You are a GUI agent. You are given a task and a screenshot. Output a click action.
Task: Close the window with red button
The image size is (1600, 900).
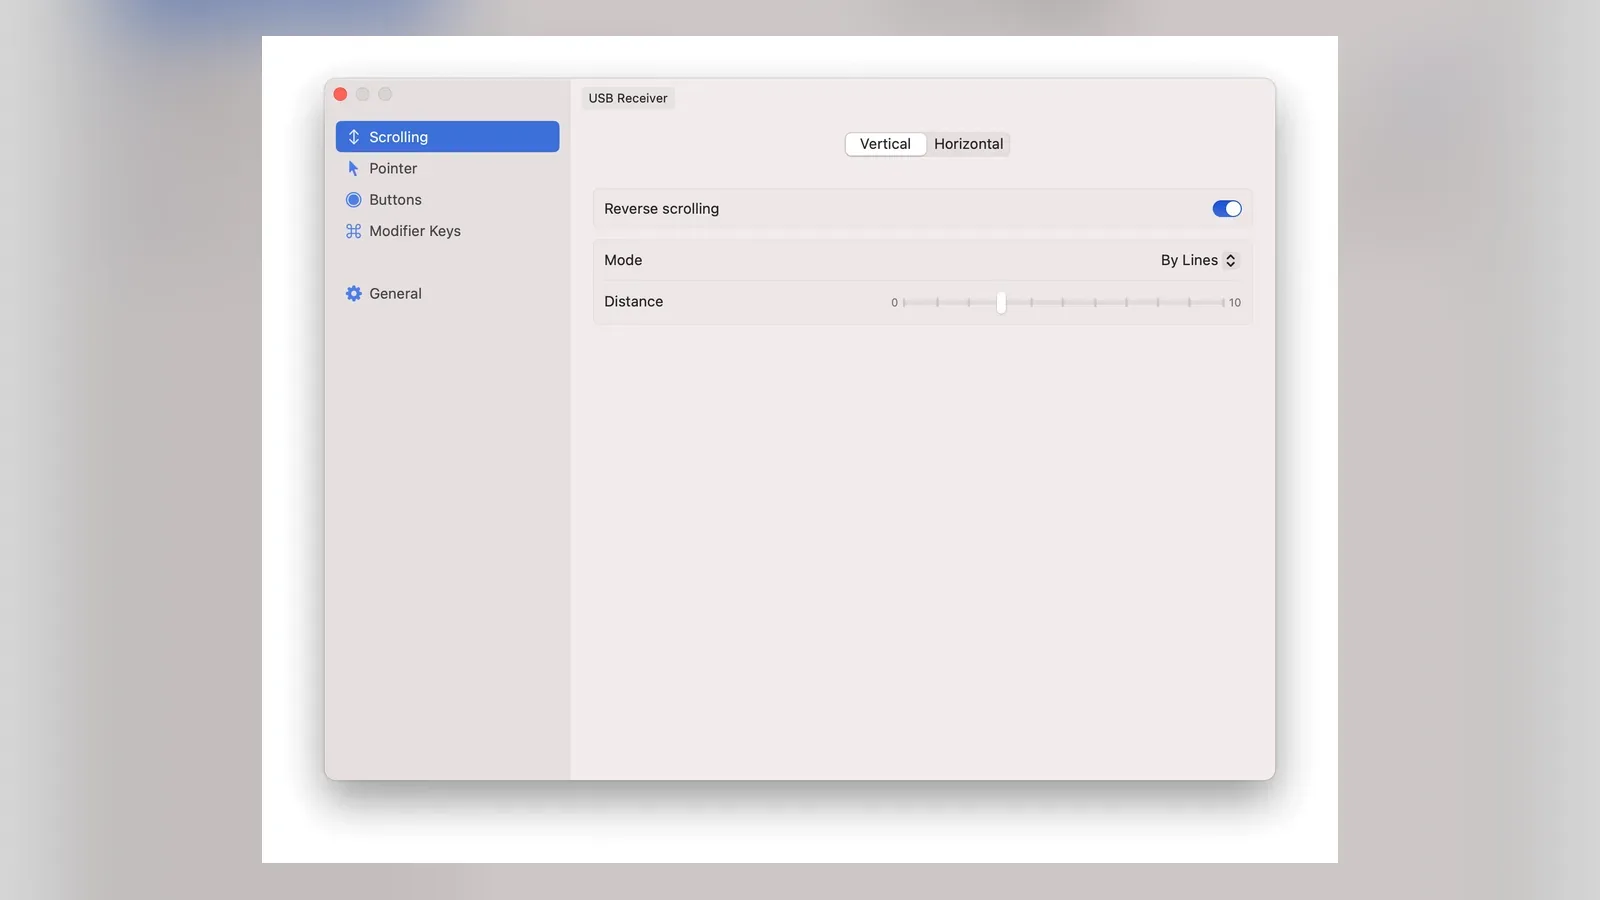(x=340, y=94)
